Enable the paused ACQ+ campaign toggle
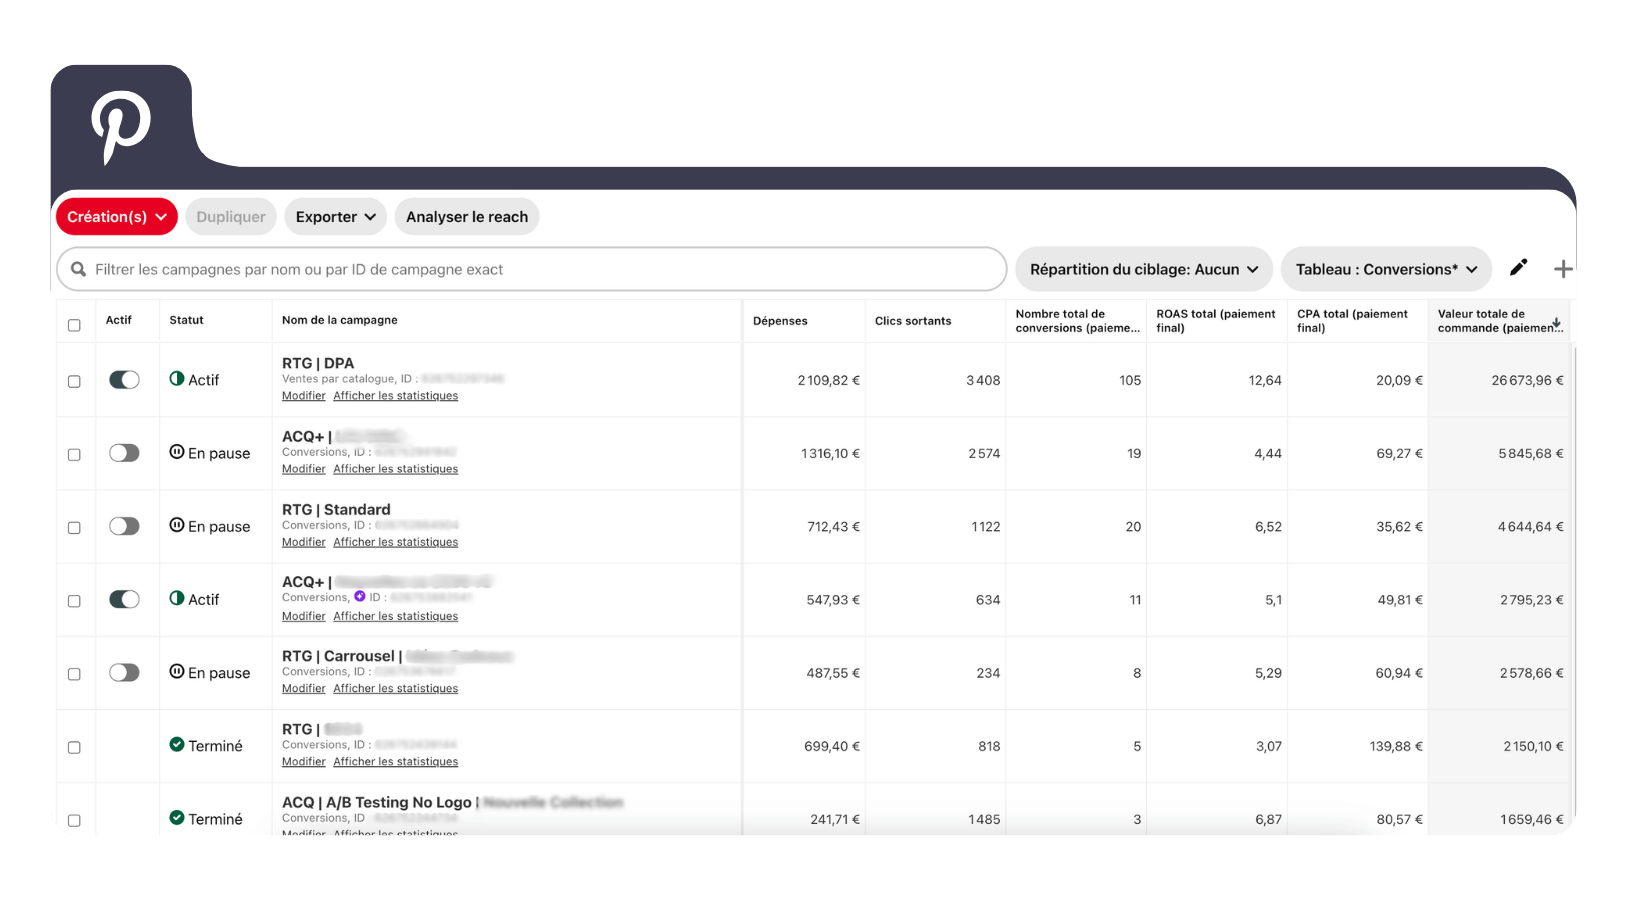1627x900 pixels. click(125, 452)
